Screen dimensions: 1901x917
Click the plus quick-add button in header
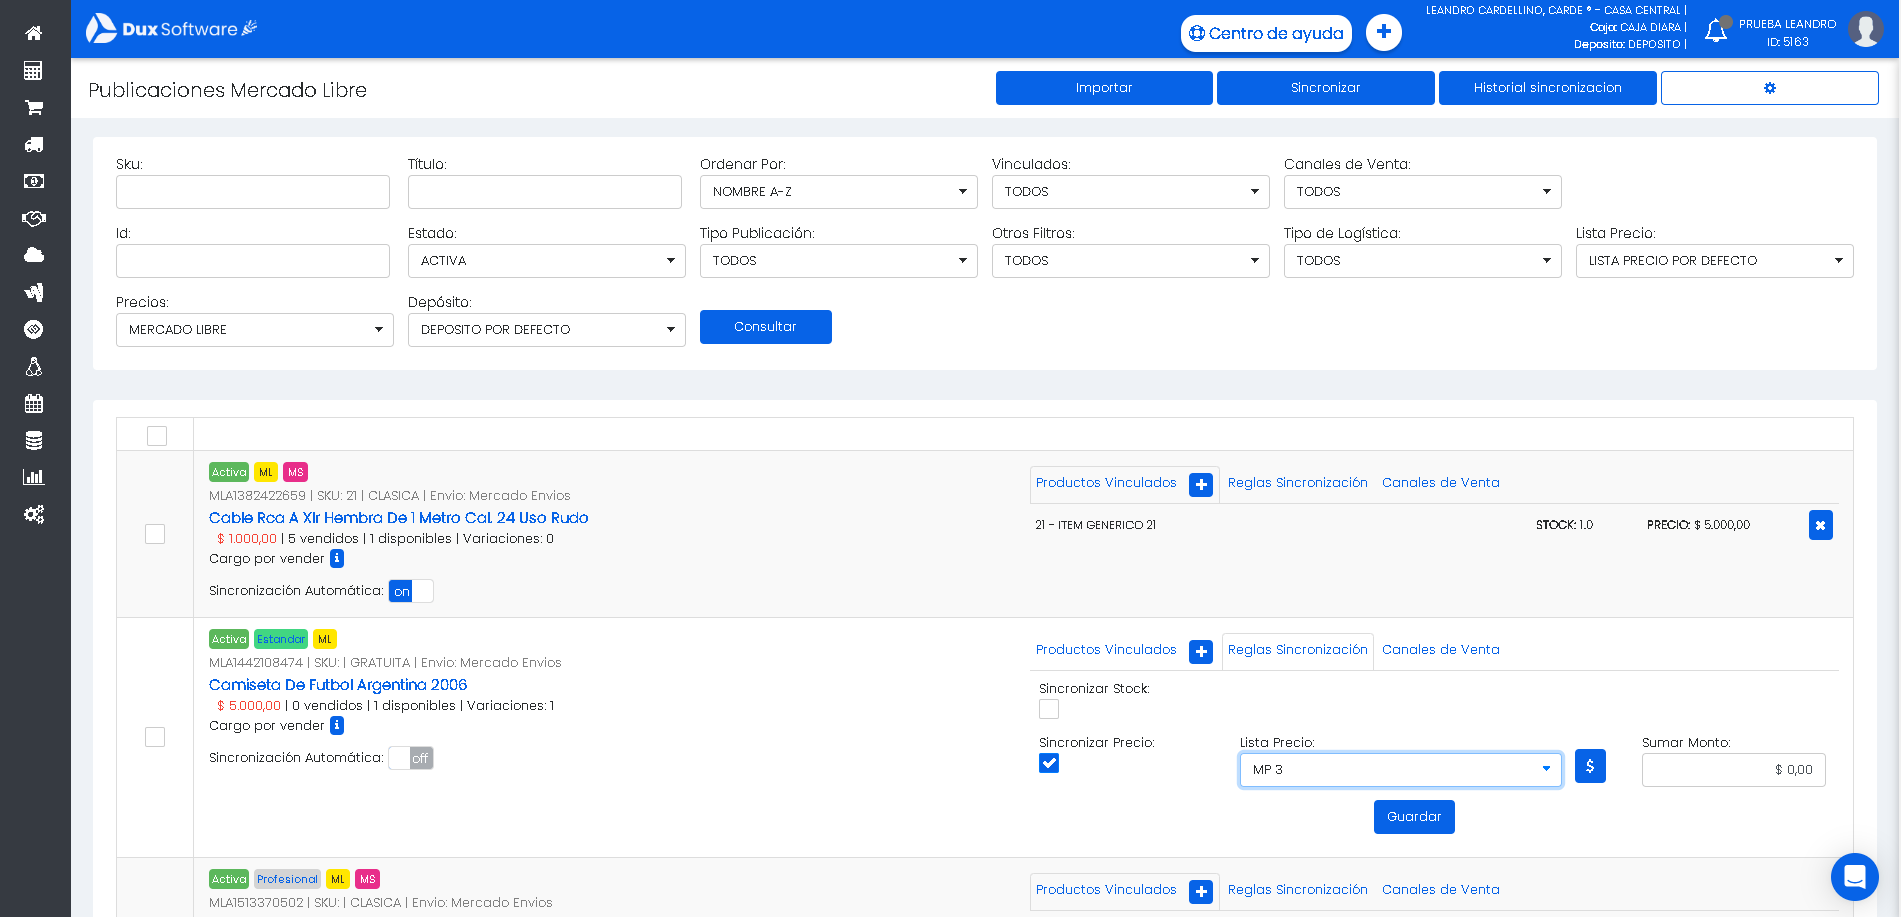coord(1384,32)
